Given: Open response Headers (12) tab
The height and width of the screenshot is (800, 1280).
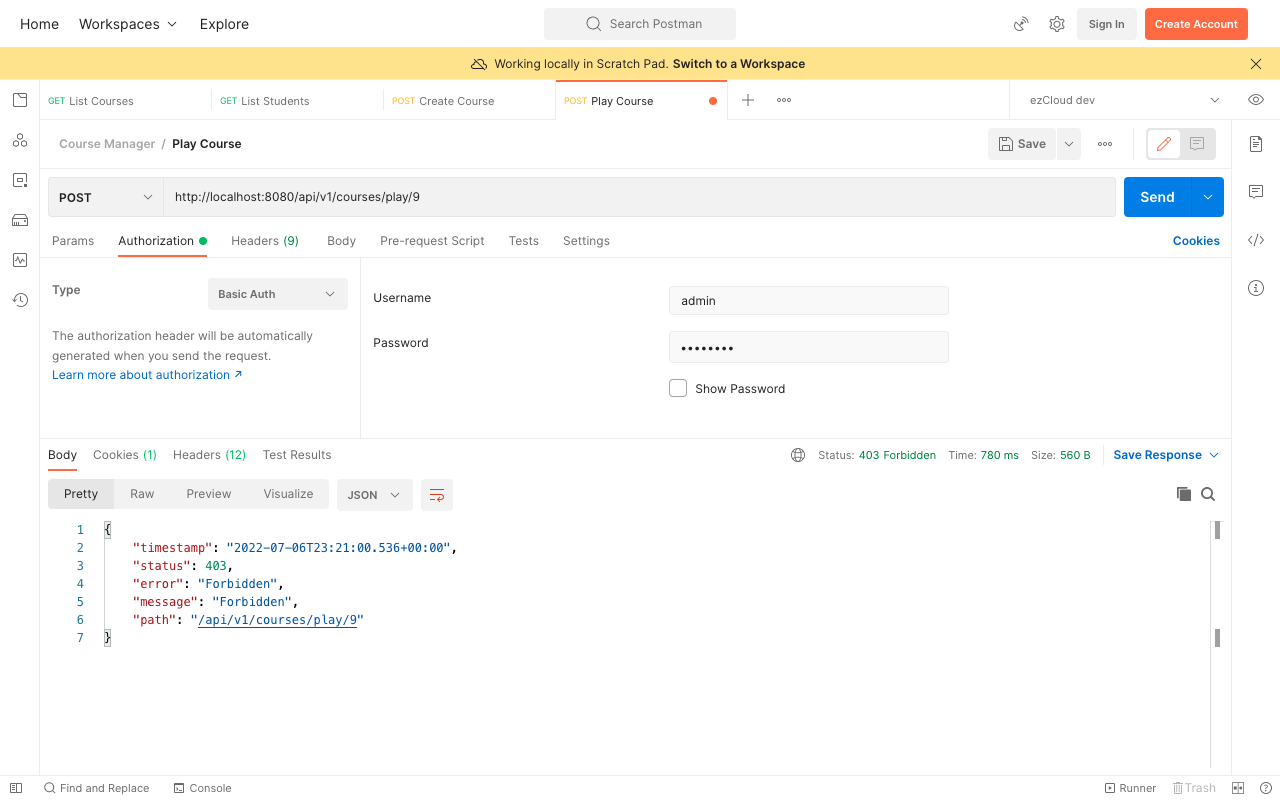Looking at the screenshot, I should [x=209, y=455].
